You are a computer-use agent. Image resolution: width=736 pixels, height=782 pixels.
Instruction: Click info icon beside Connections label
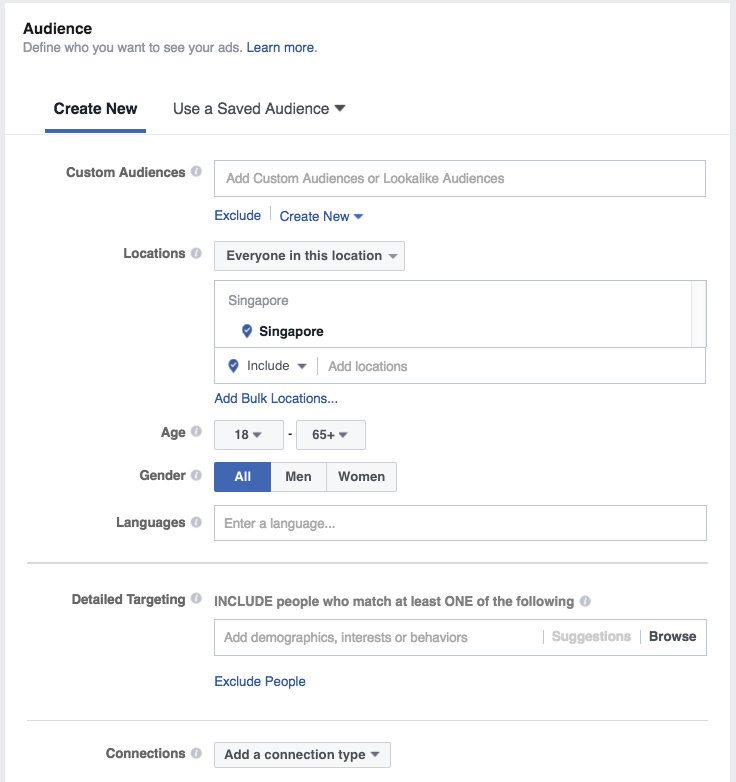point(196,754)
